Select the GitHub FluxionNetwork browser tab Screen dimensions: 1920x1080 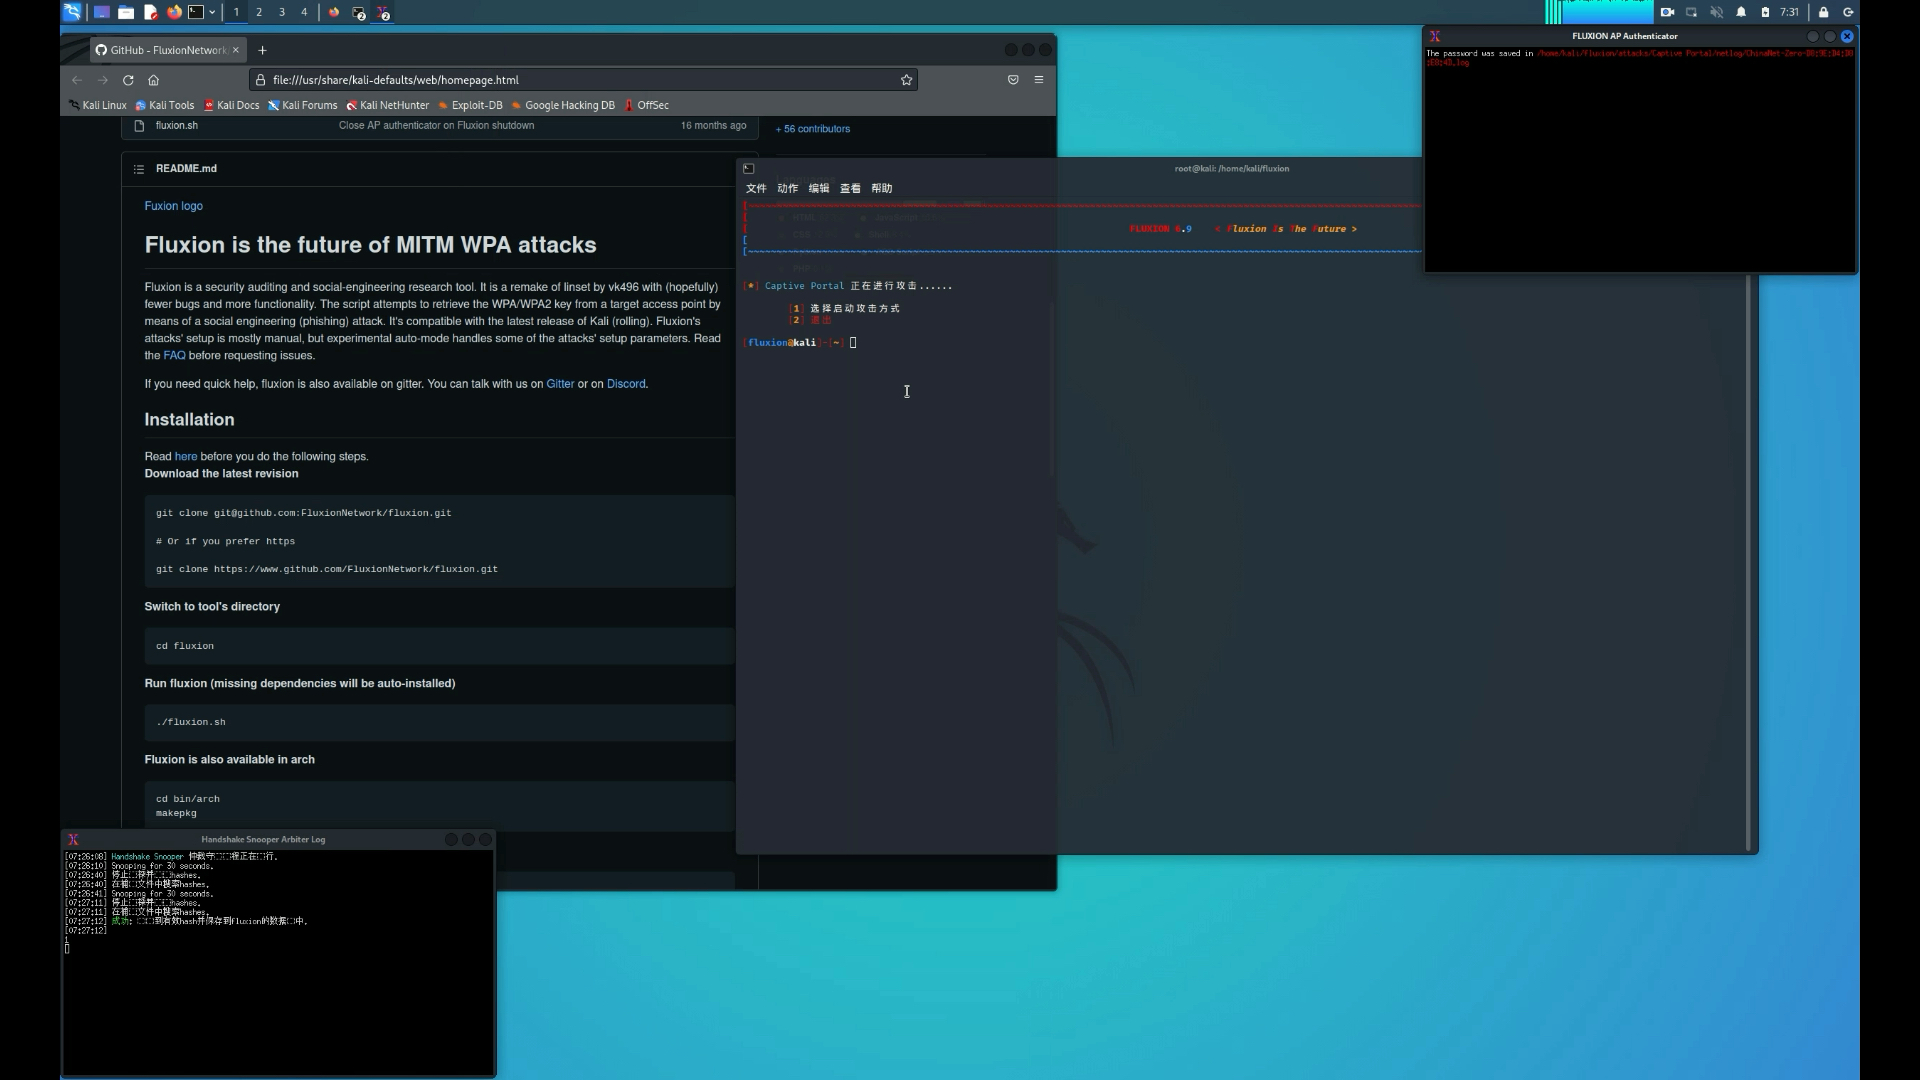tap(167, 50)
